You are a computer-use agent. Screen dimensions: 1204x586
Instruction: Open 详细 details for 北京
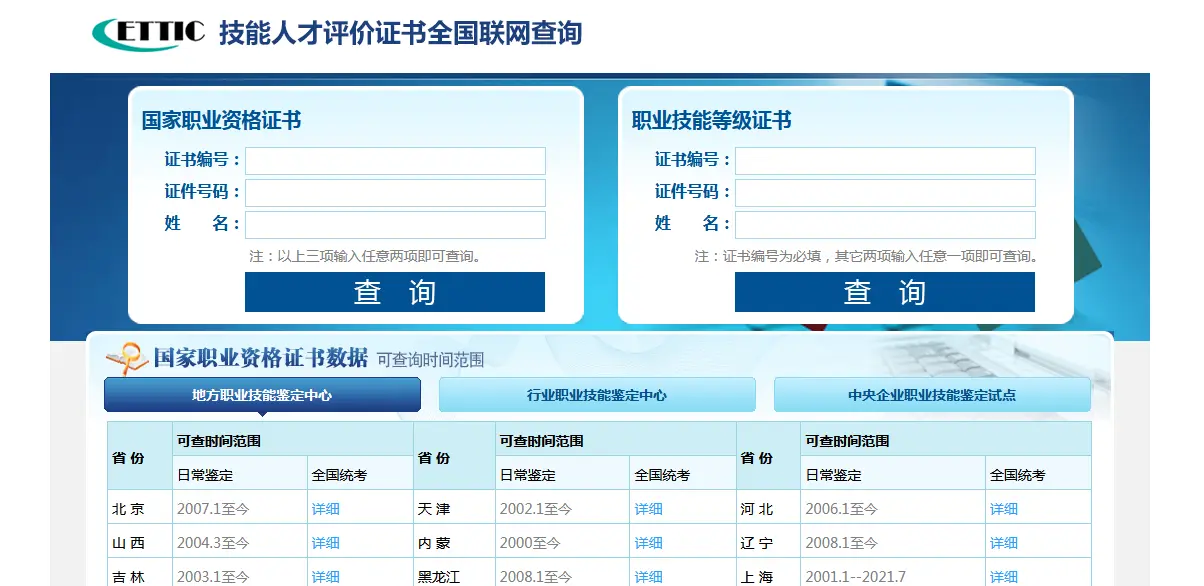point(325,508)
